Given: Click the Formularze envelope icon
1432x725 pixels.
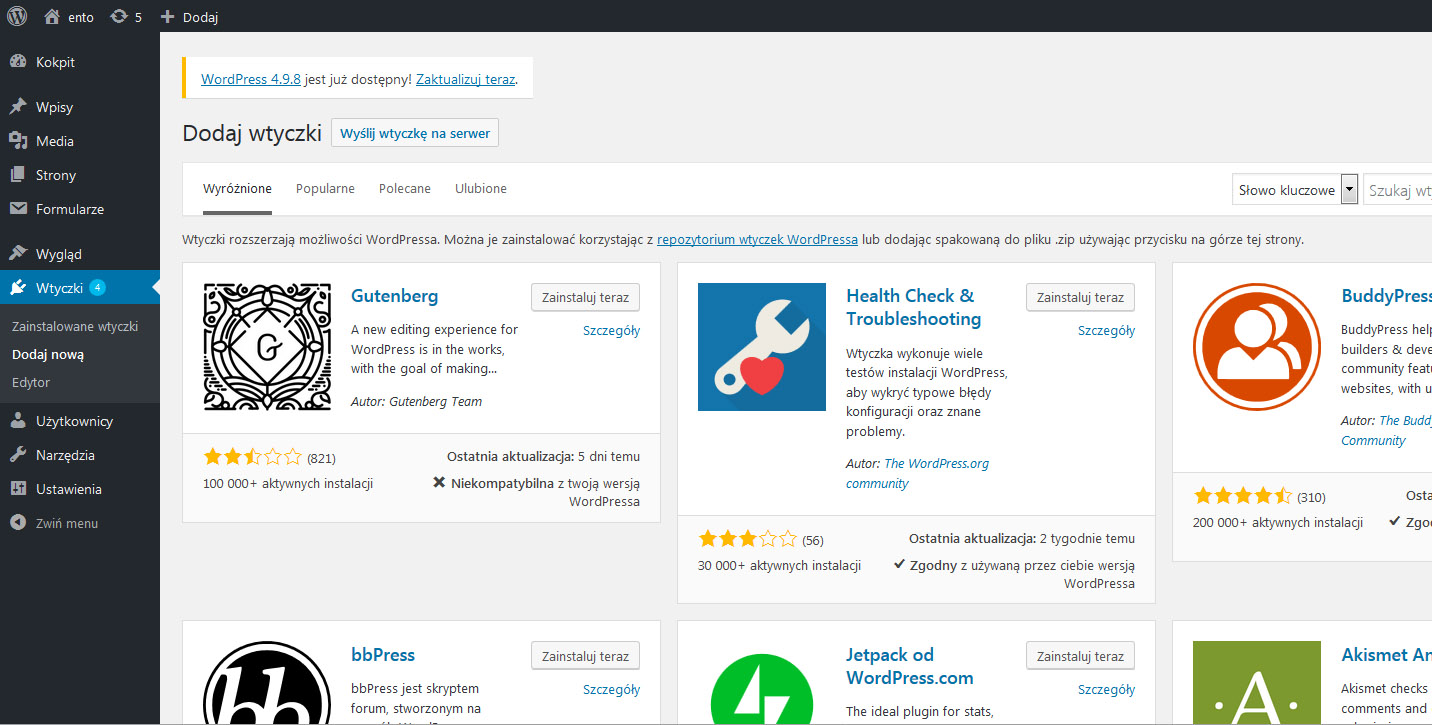Looking at the screenshot, I should (x=18, y=209).
